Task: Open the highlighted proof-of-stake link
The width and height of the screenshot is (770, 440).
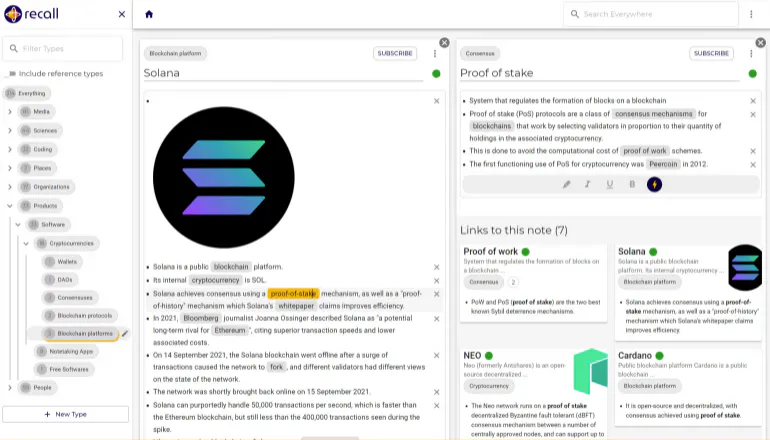Action: 293,294
